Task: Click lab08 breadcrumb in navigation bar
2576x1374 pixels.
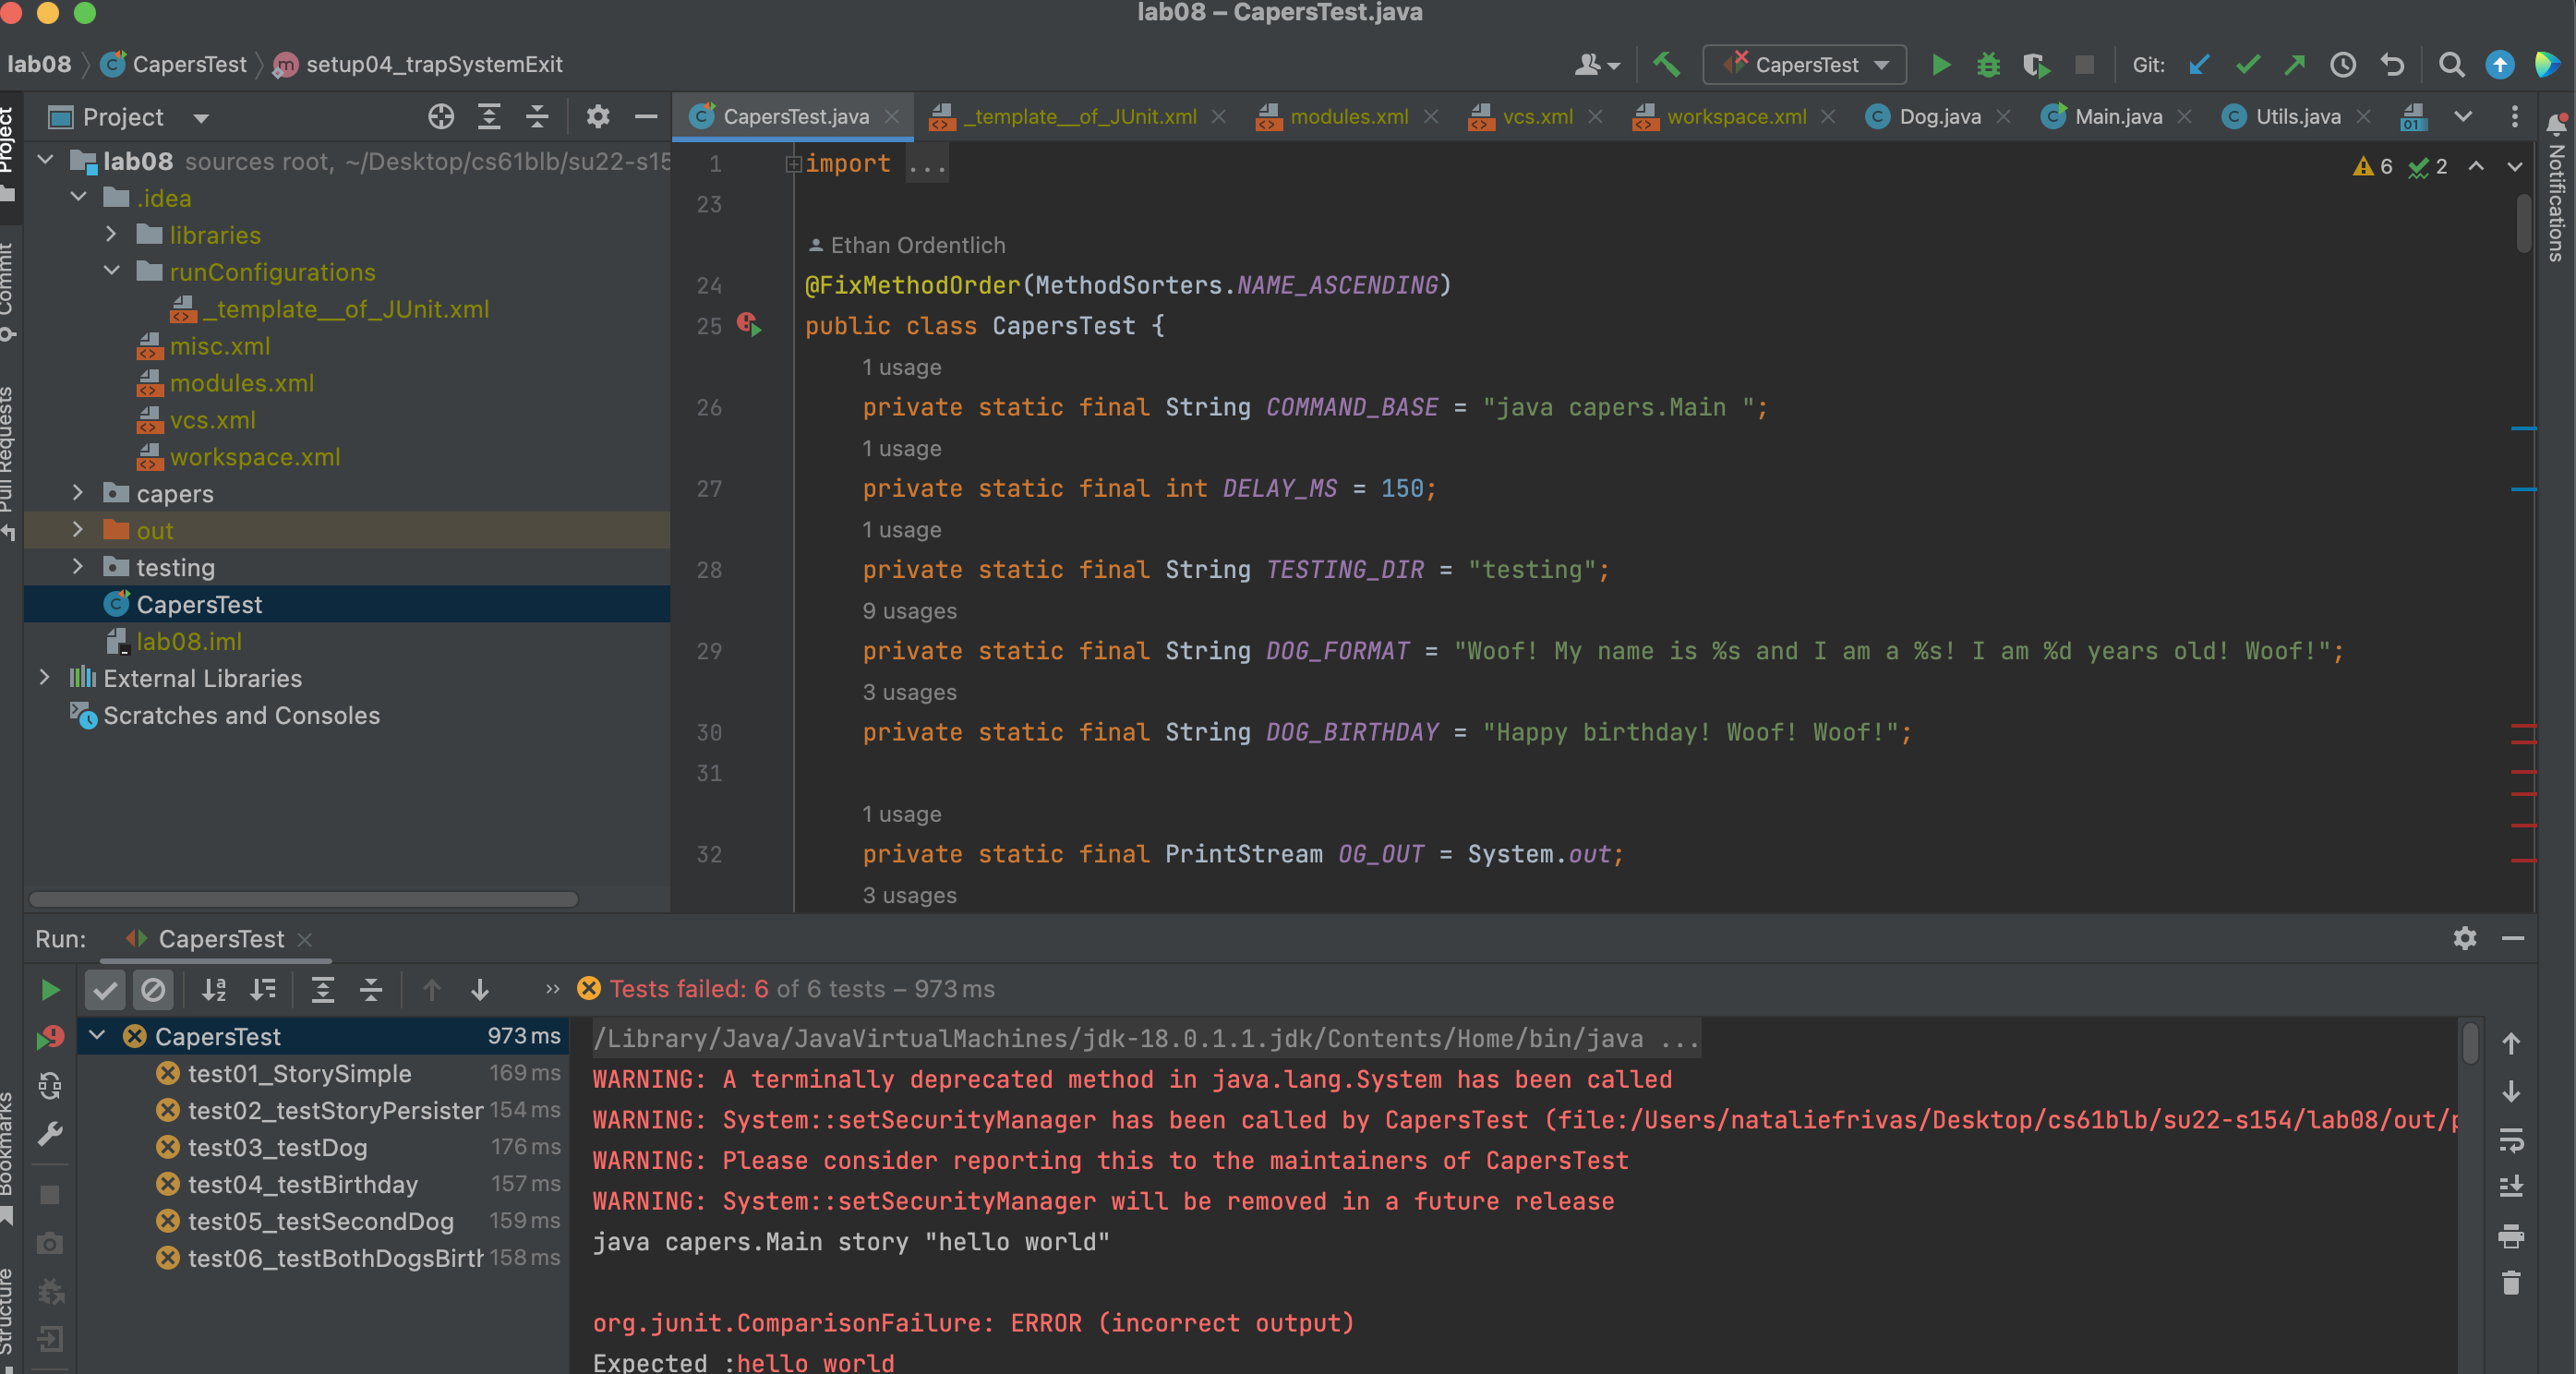Action: pos(39,65)
